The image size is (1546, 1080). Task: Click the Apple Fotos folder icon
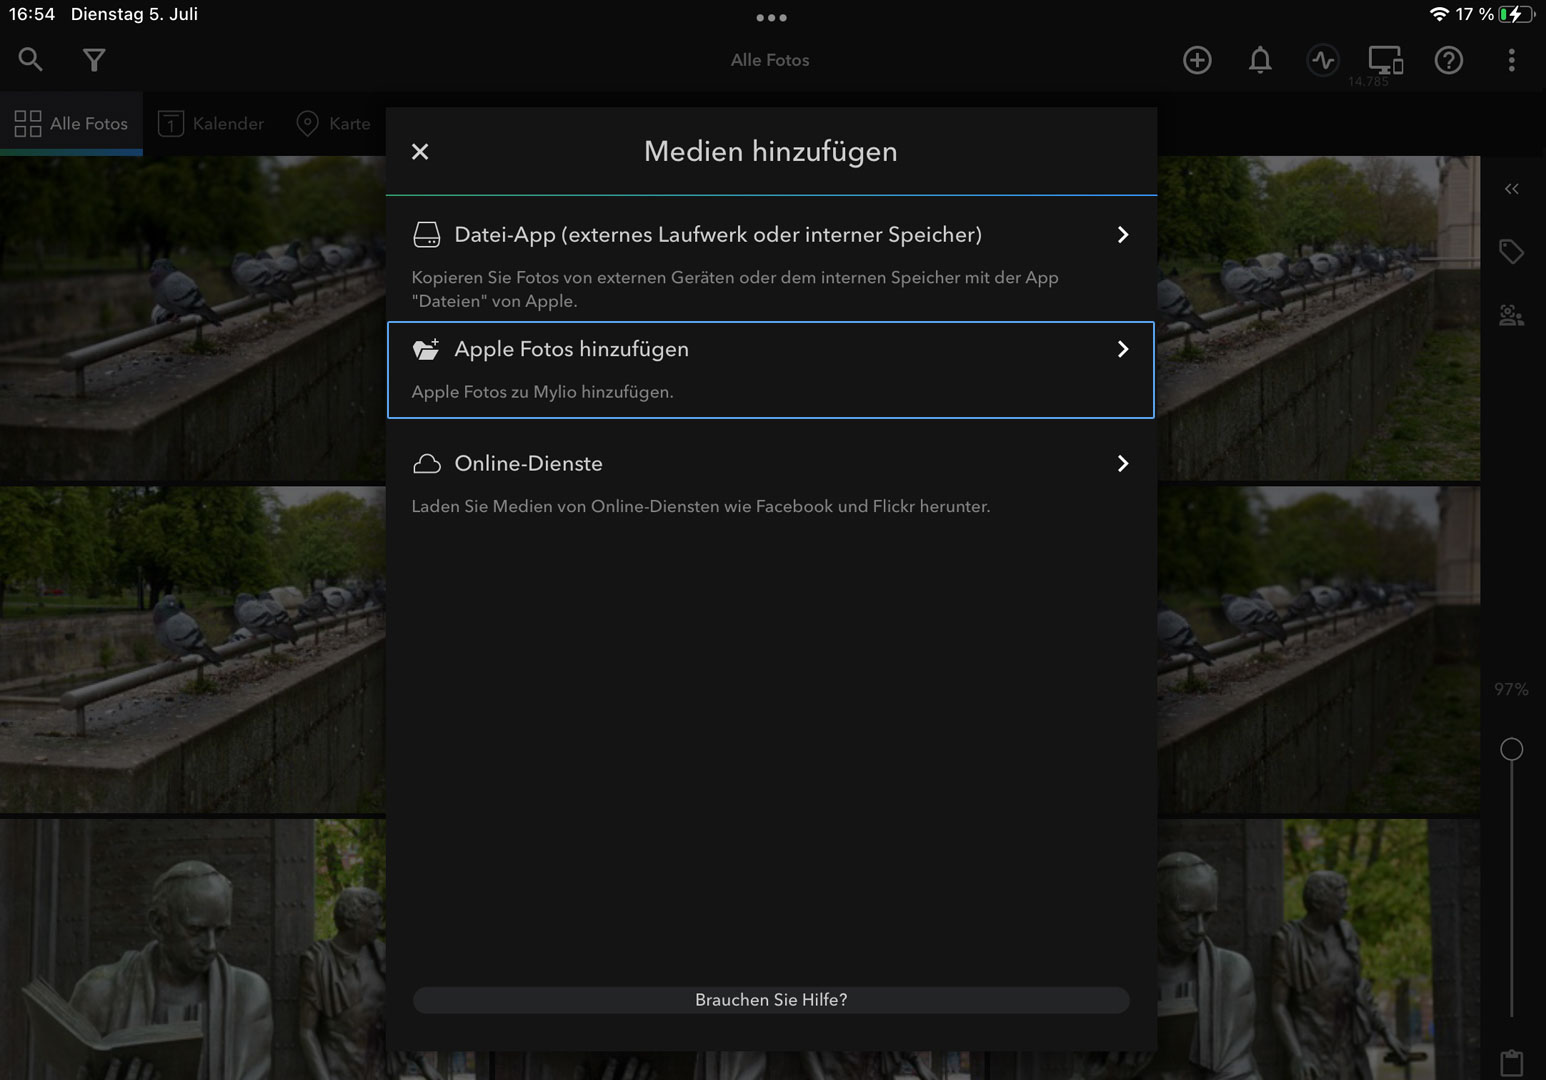point(427,349)
